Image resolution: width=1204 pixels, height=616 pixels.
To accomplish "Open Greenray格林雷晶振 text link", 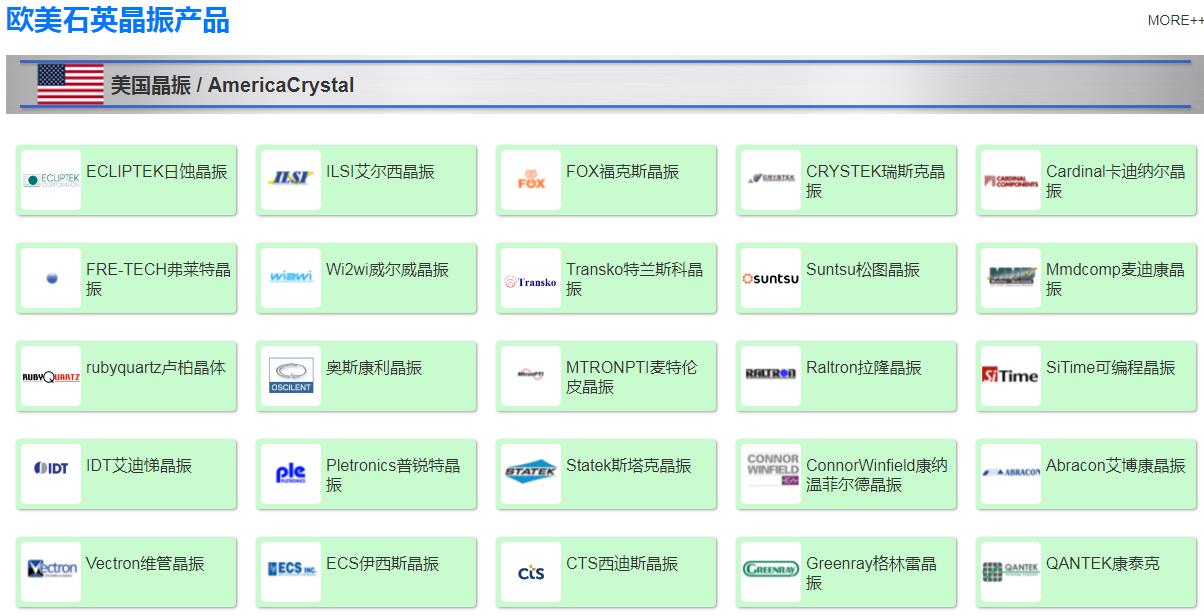I will (871, 573).
